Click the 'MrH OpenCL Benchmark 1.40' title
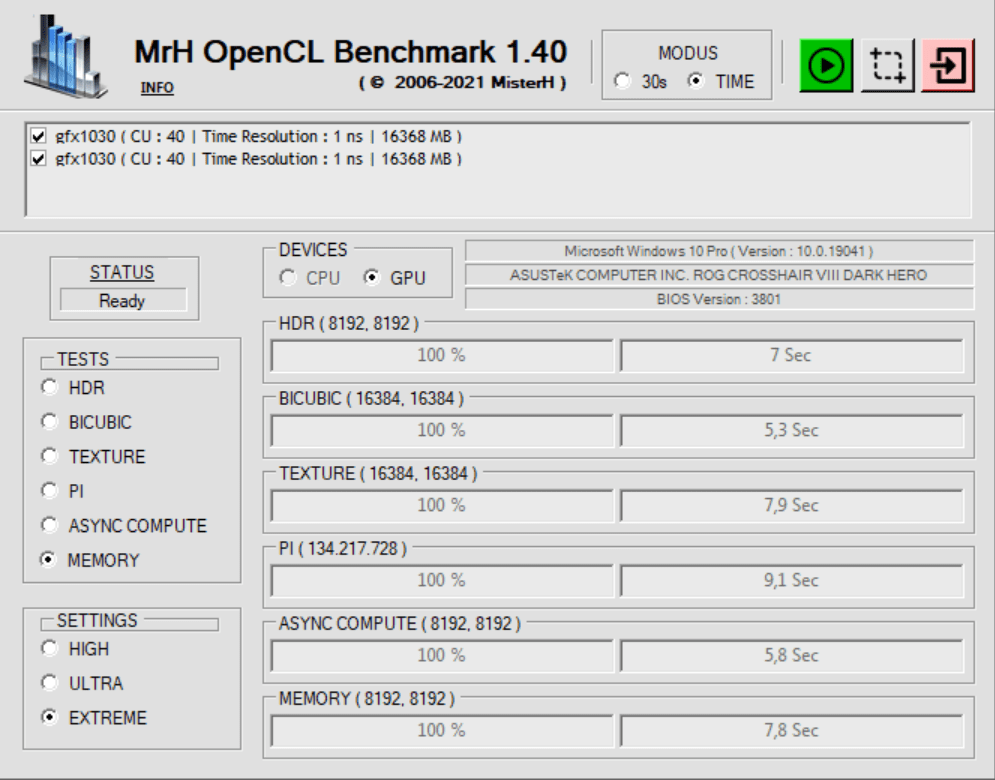 [350, 52]
